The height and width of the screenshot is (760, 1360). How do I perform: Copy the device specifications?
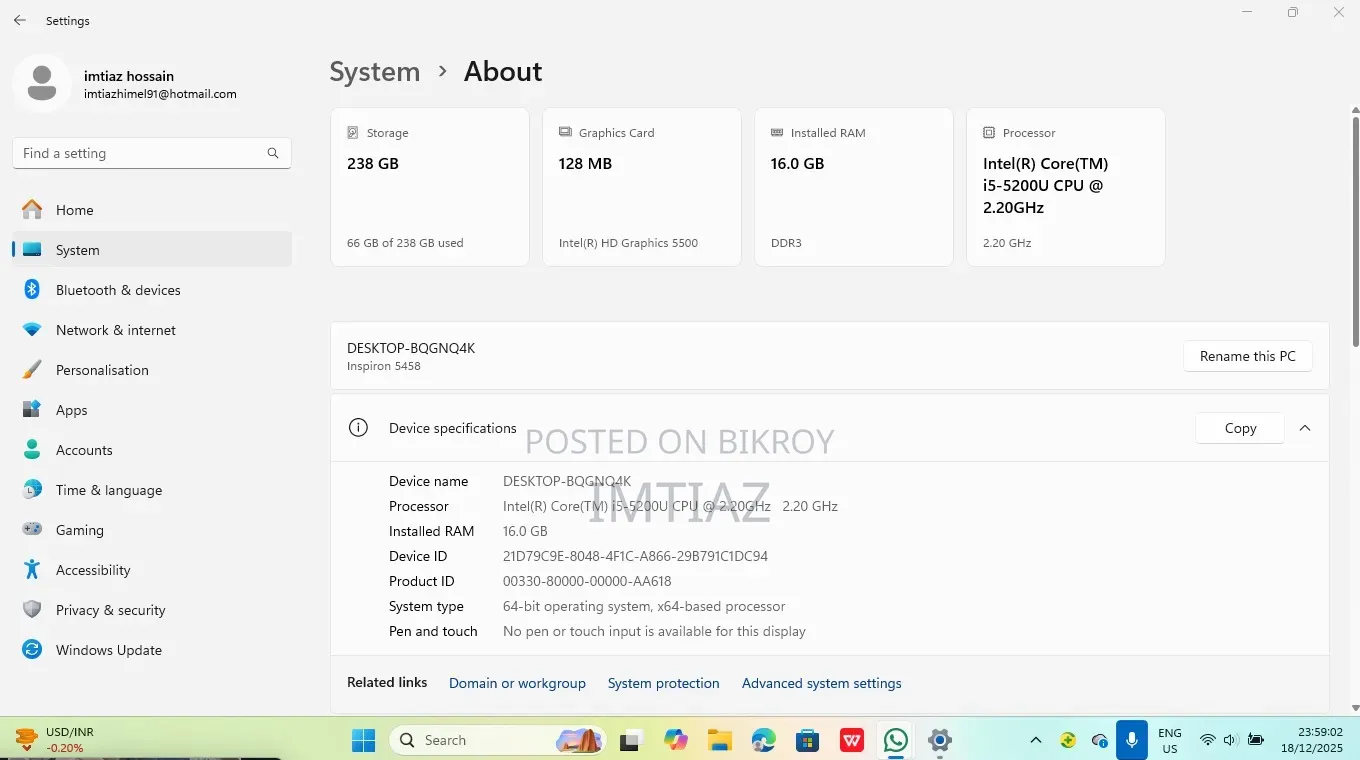click(1240, 428)
